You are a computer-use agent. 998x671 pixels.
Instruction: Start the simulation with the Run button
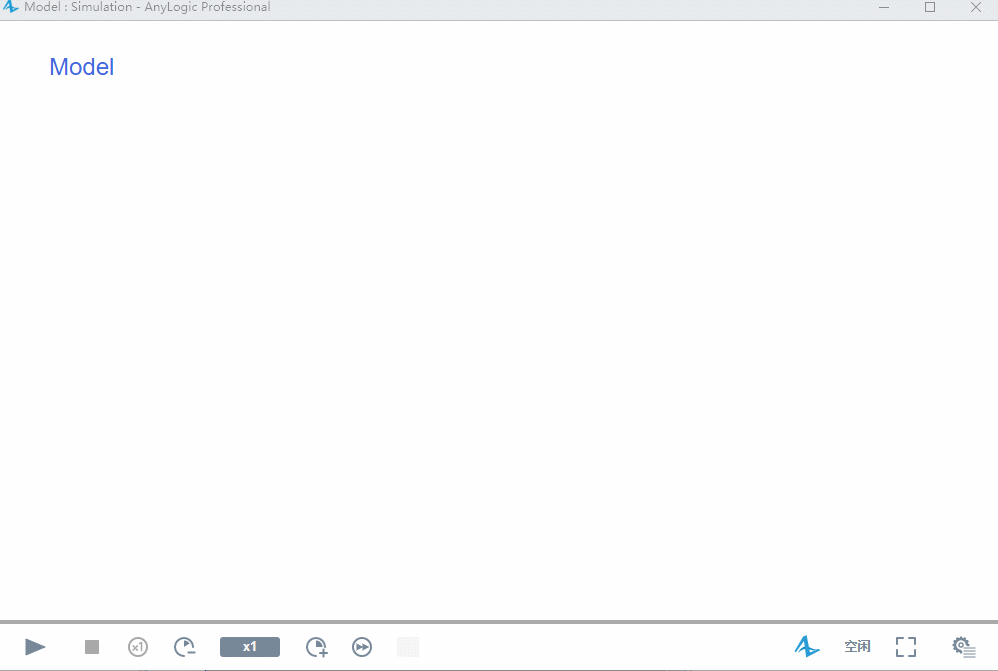[x=35, y=647]
